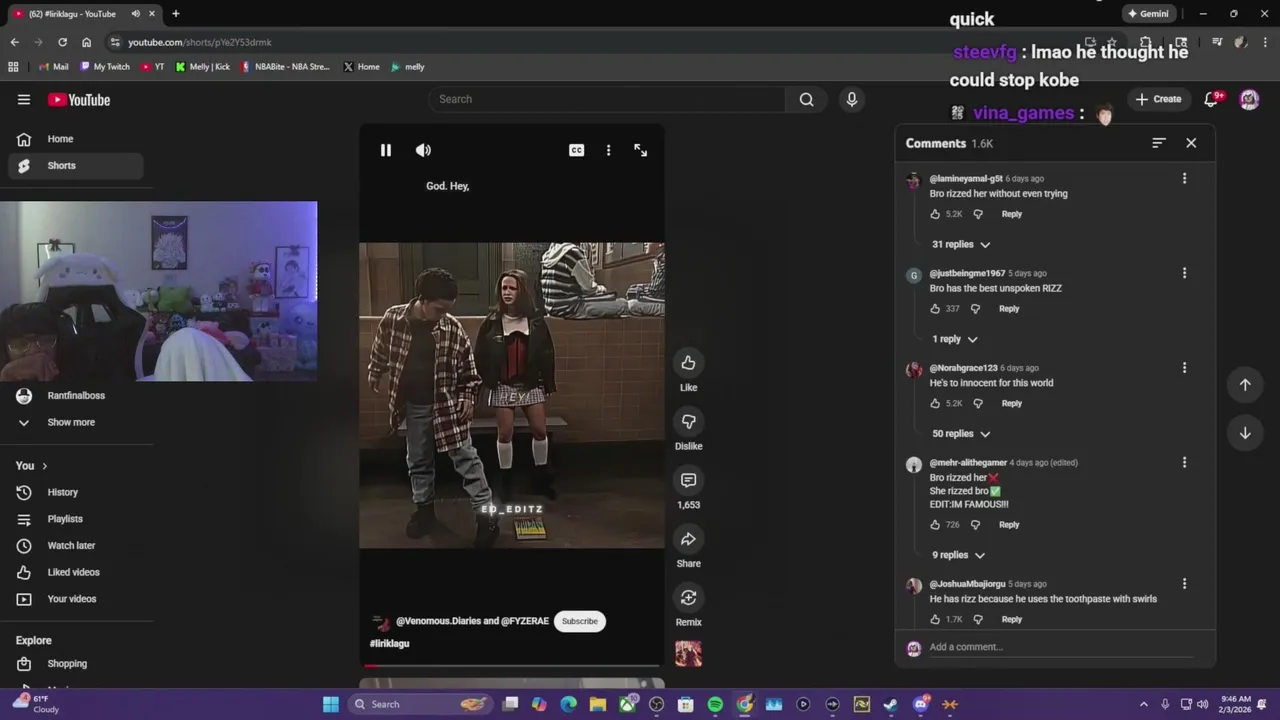
Task: Expand Show more subscriptions
Action: click(x=76, y=422)
